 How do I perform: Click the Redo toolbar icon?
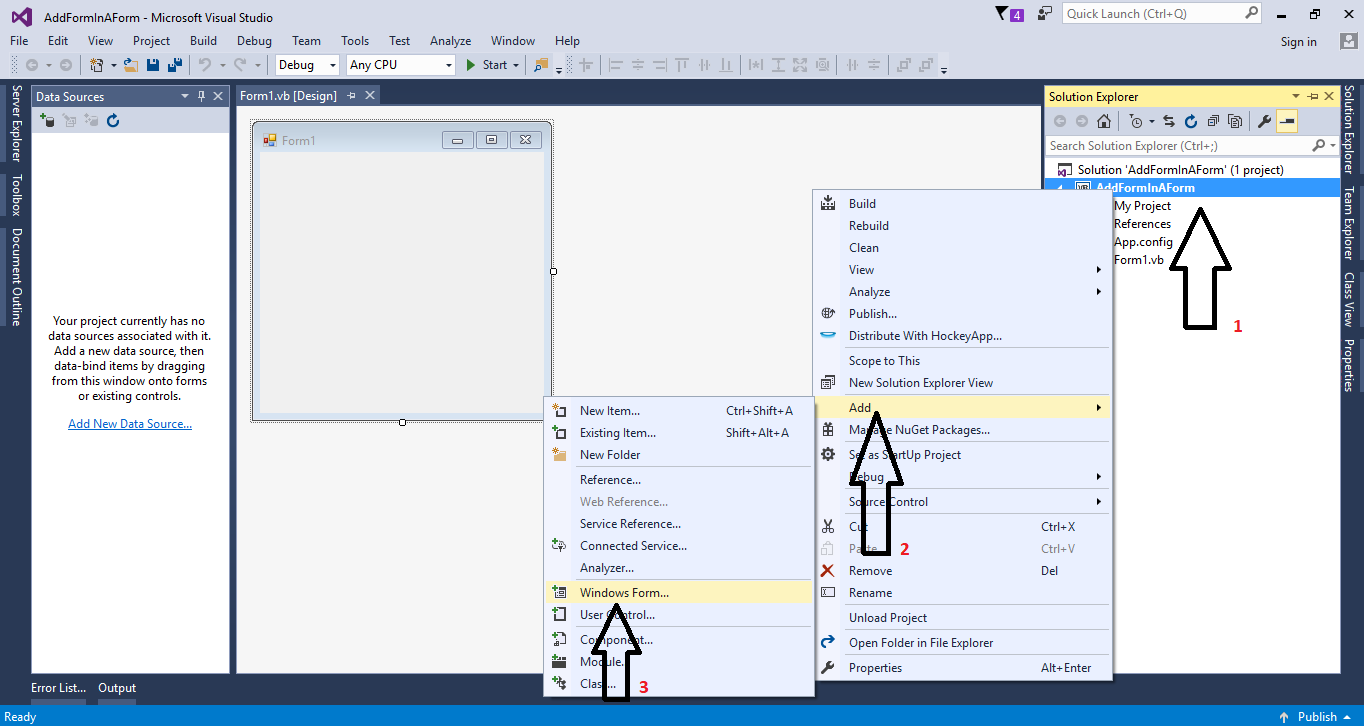(240, 65)
